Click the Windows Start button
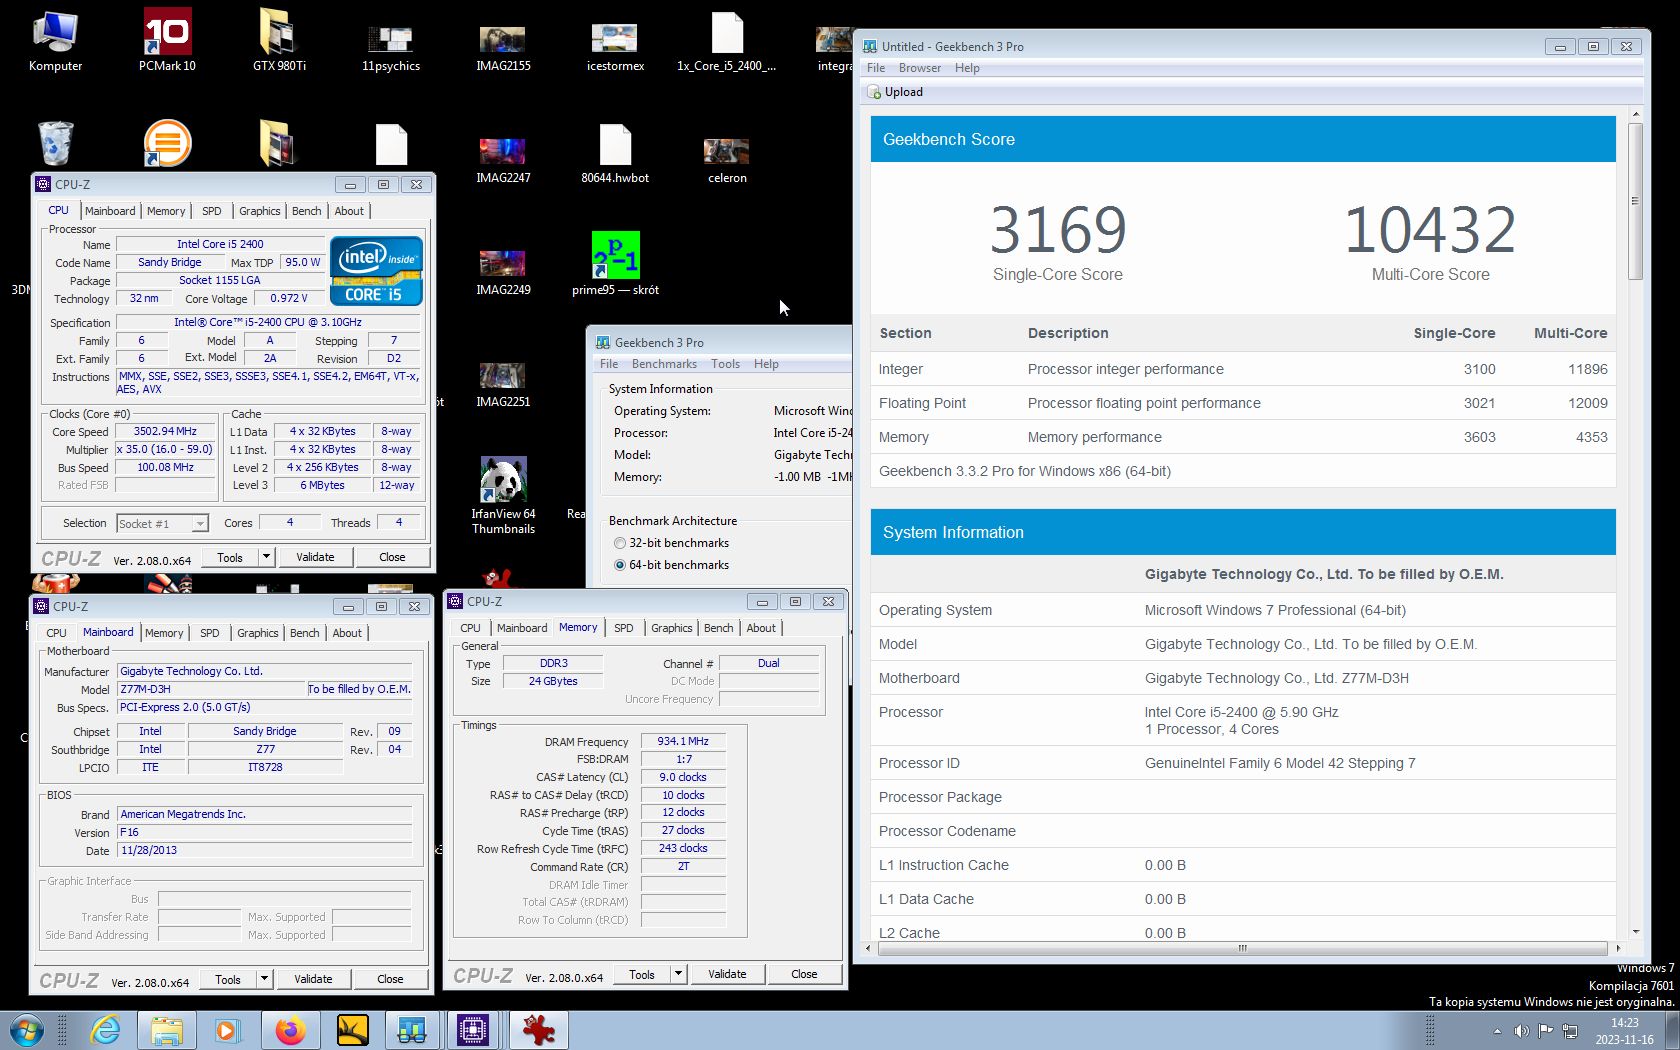 point(27,1030)
